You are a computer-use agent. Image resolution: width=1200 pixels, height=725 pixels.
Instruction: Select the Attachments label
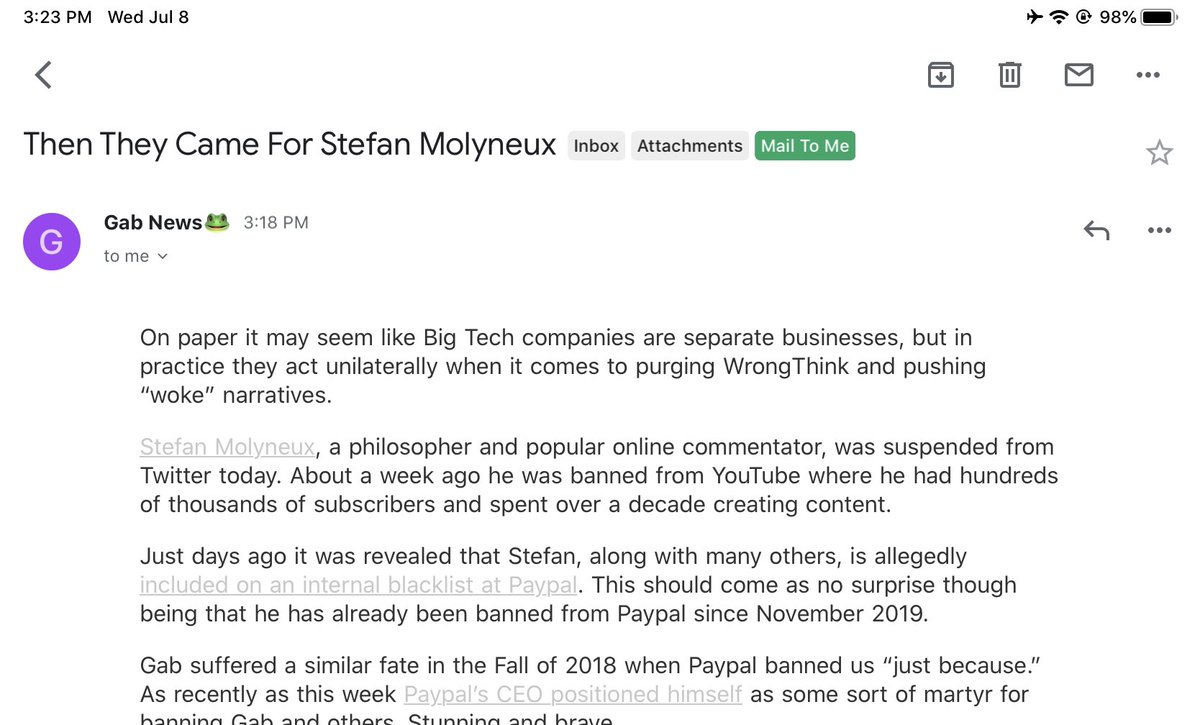[689, 146]
